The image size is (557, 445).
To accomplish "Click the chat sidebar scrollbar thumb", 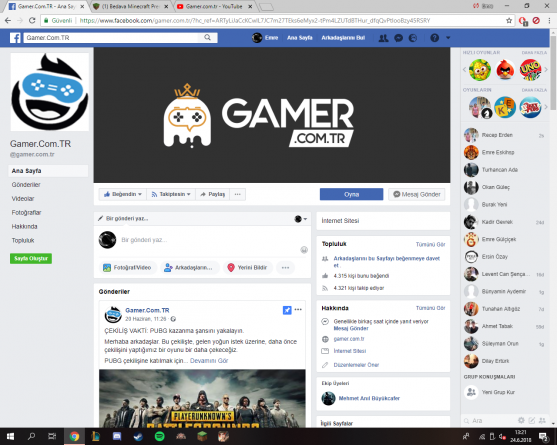I will (553, 73).
